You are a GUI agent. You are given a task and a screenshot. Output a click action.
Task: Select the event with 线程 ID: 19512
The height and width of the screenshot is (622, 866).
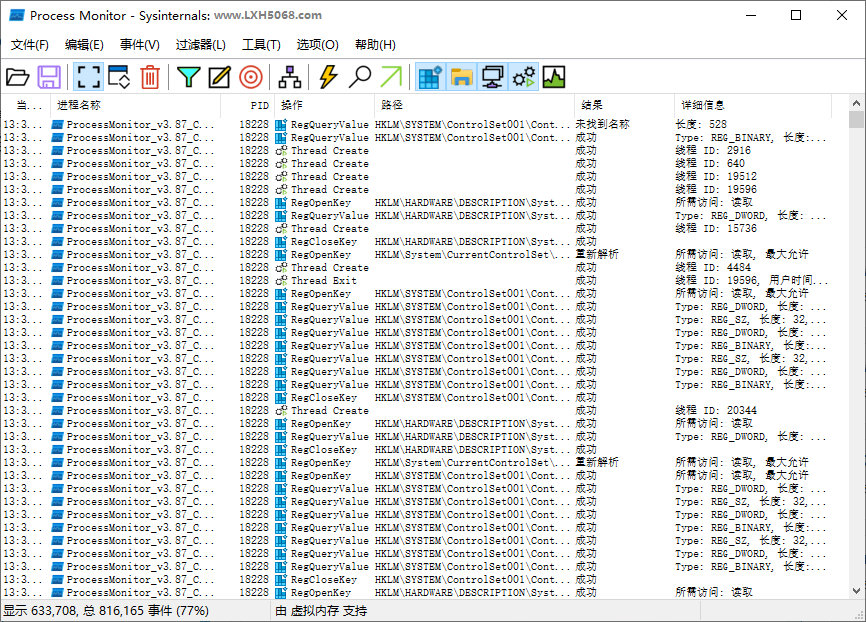tap(416, 176)
